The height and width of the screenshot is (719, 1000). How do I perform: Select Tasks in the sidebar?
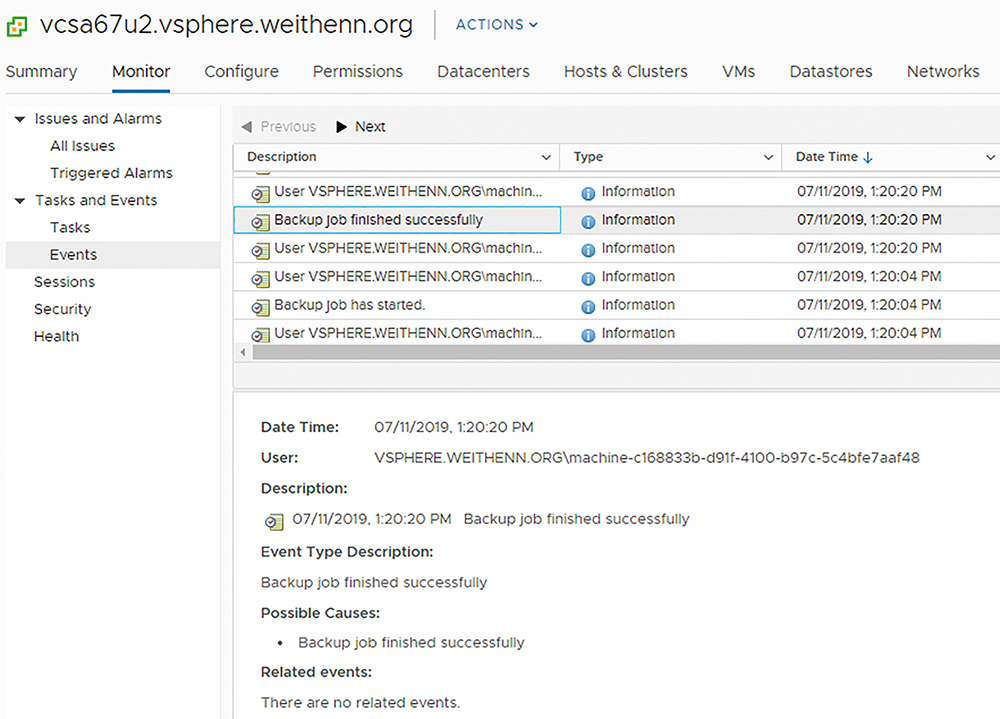coord(70,228)
